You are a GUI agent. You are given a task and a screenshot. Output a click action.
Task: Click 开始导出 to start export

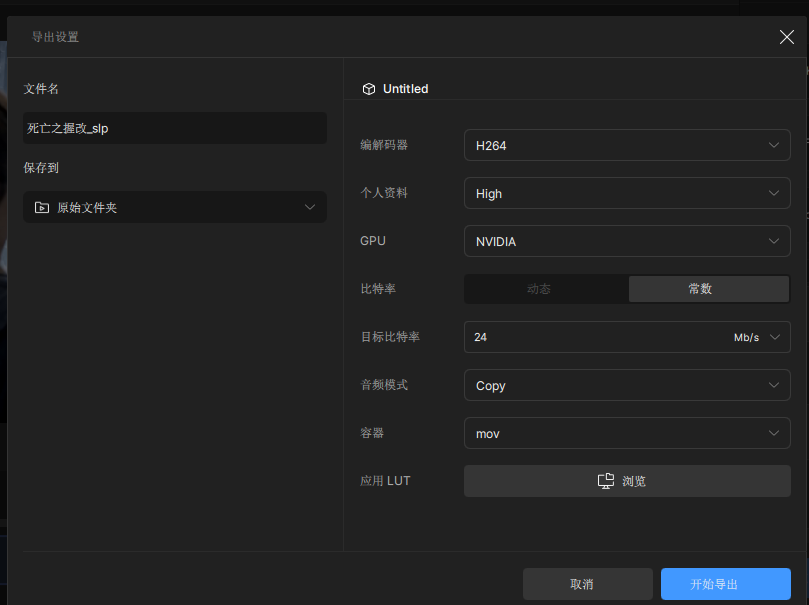(725, 584)
